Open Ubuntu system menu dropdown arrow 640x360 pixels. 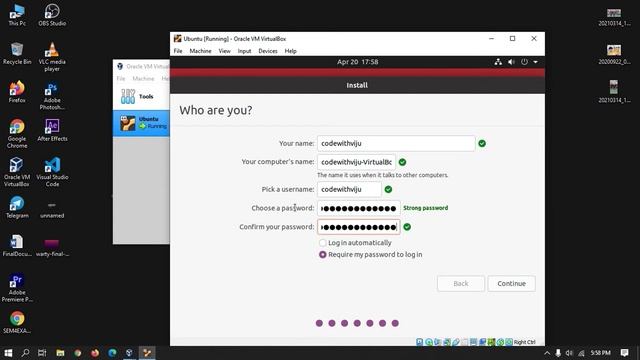[536, 62]
